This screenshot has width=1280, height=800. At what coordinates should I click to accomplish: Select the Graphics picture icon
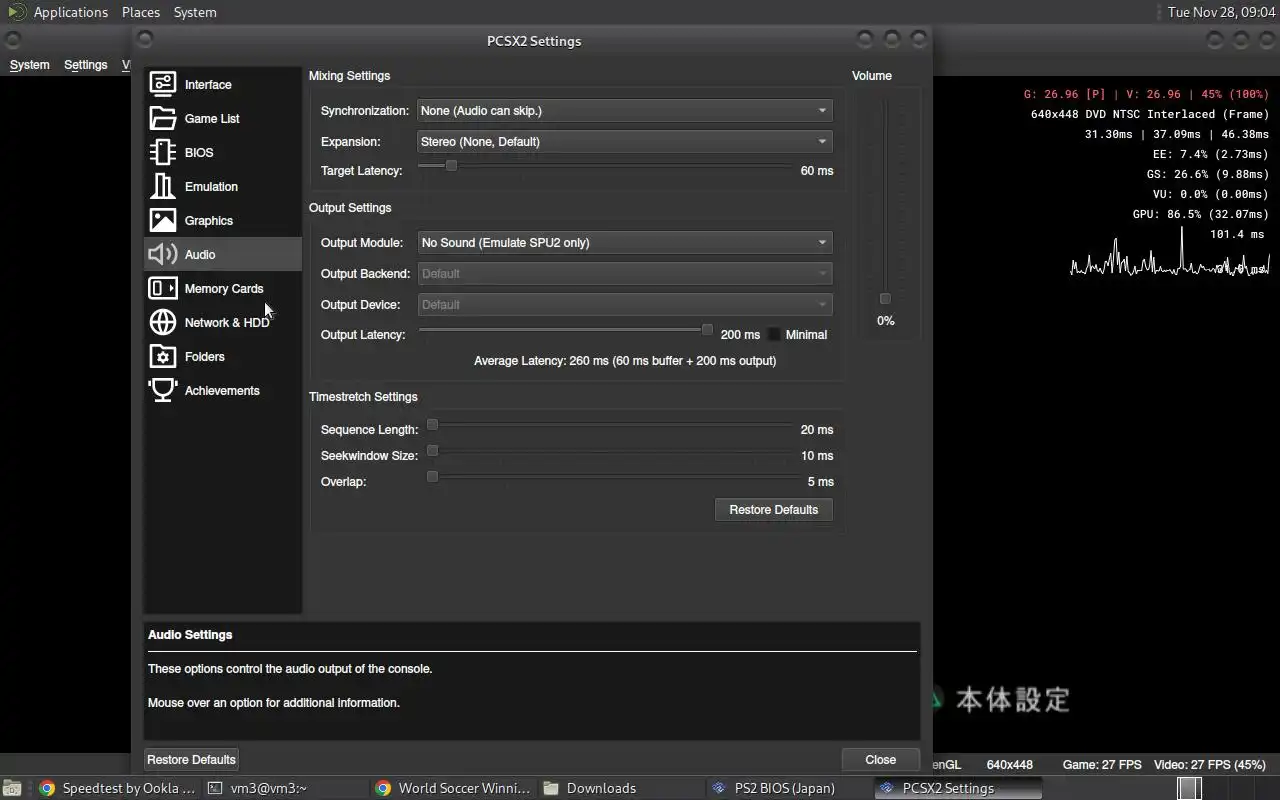click(x=163, y=220)
